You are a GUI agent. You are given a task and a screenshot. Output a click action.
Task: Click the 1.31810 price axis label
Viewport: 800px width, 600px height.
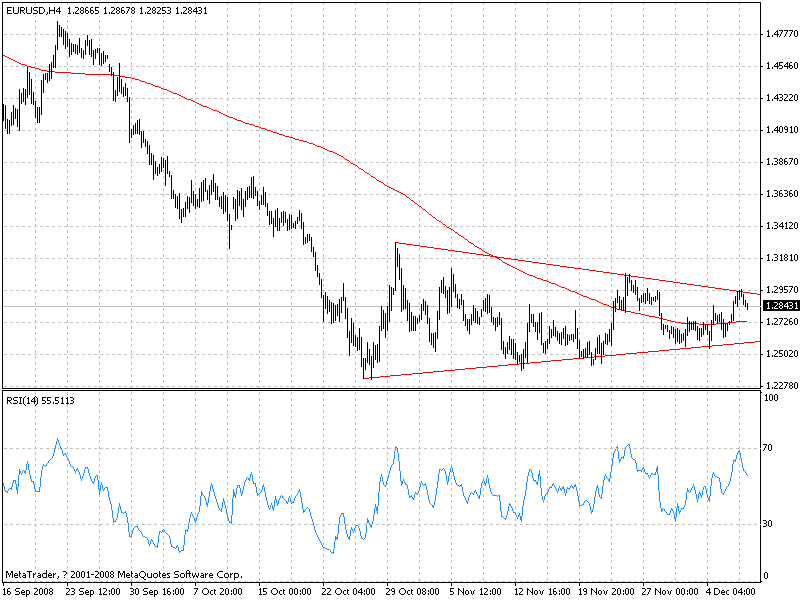(782, 258)
